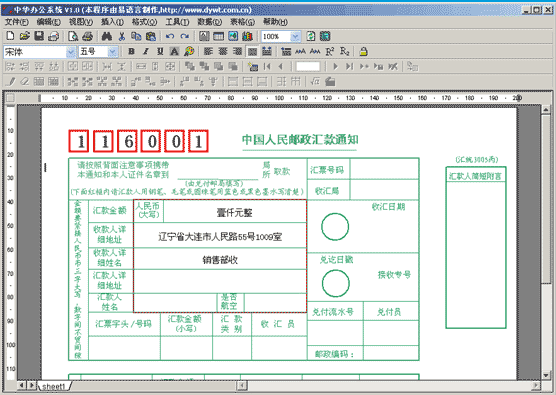This screenshot has width=556, height=395.
Task: Open the font color palette icon
Action: [x=189, y=51]
